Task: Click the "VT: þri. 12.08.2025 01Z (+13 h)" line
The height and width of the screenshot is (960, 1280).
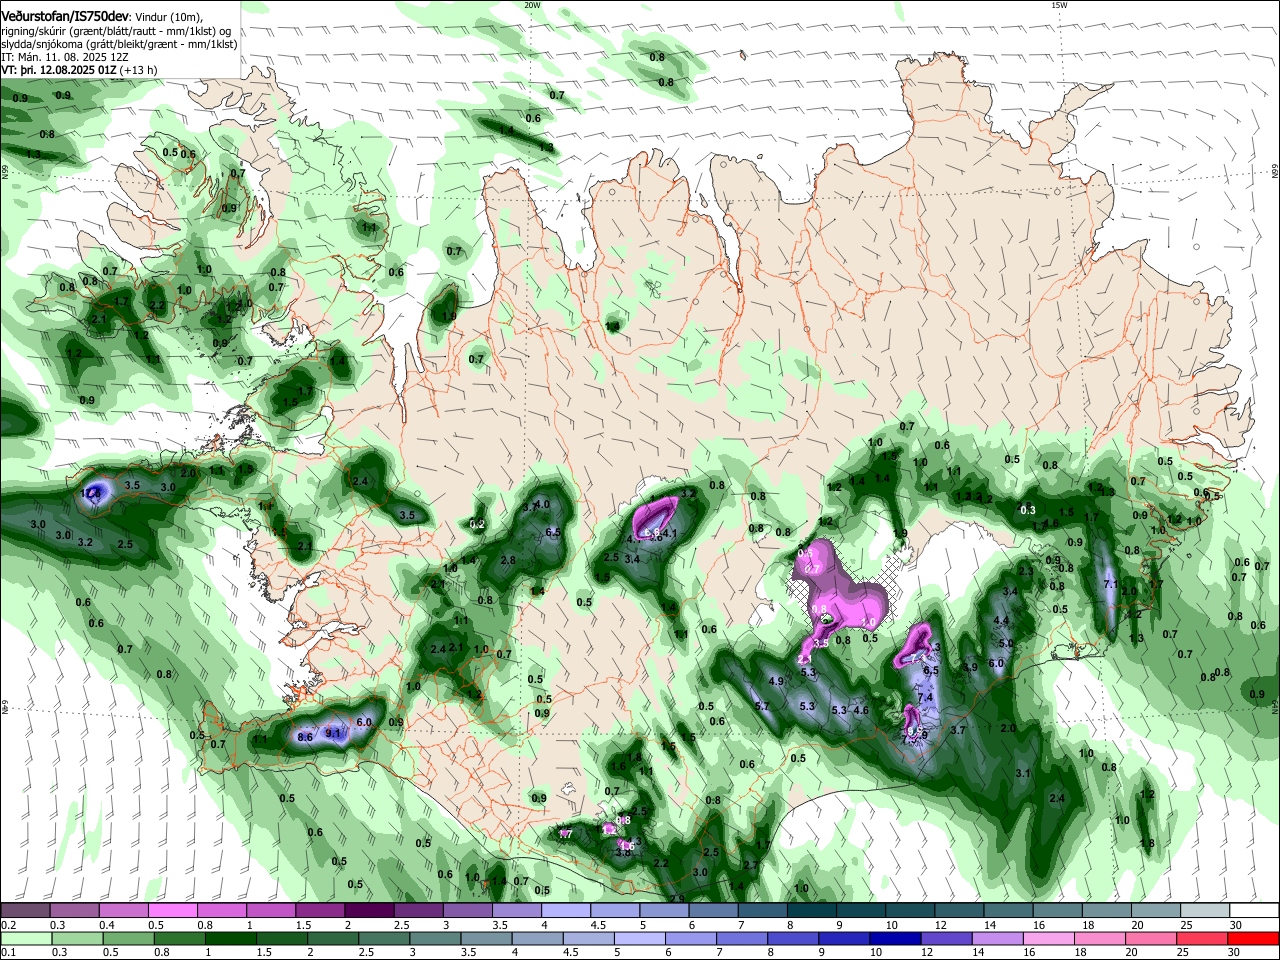Action: pos(79,71)
